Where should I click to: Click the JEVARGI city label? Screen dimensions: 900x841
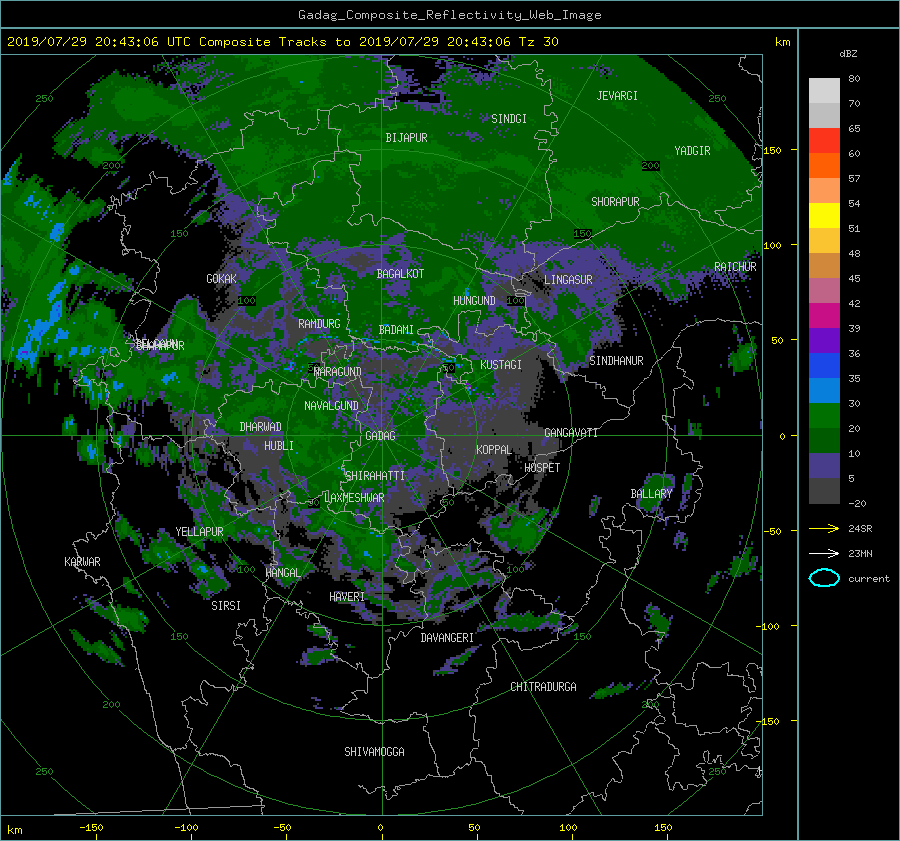(617, 96)
